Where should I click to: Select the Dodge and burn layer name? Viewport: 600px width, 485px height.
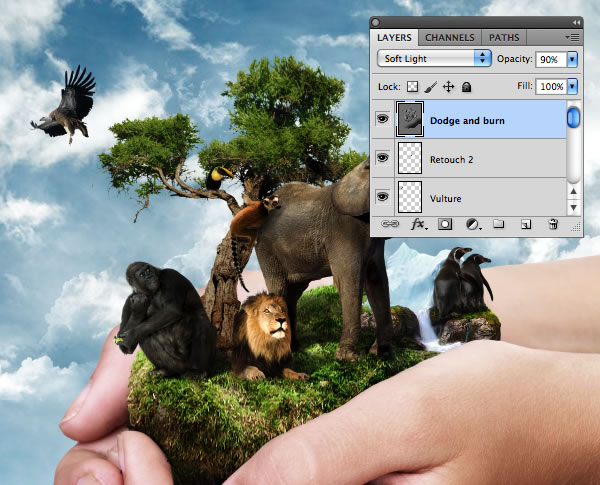[x=467, y=121]
